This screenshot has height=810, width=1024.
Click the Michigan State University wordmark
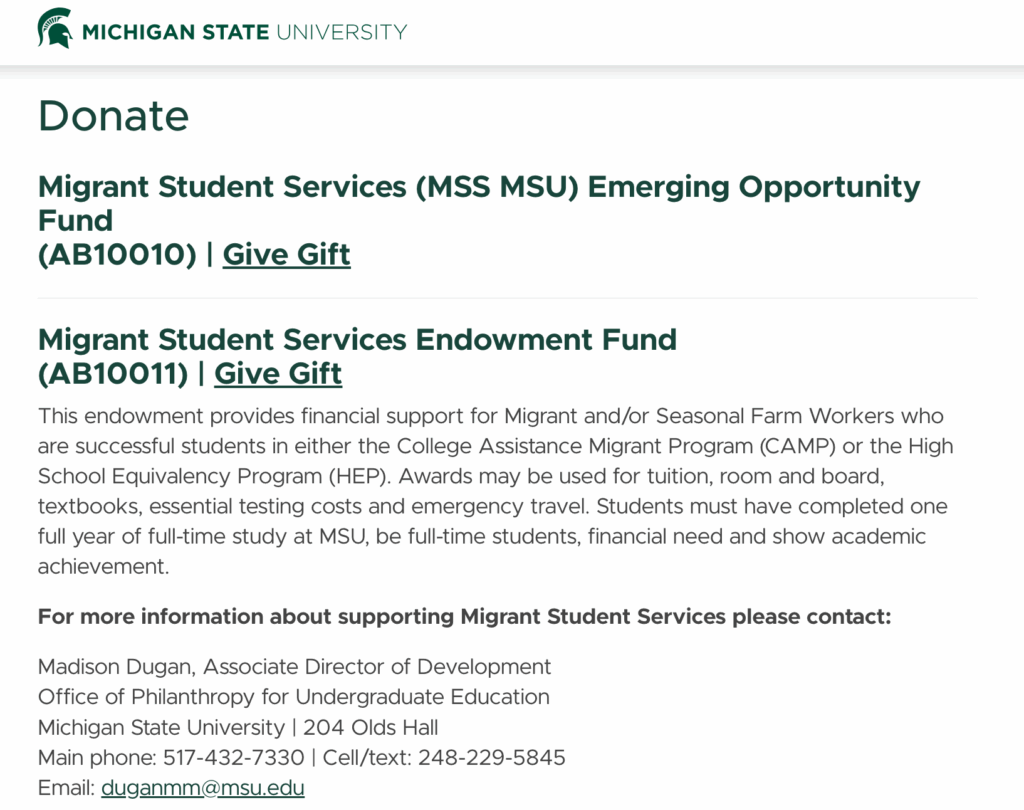pyautogui.click(x=244, y=32)
